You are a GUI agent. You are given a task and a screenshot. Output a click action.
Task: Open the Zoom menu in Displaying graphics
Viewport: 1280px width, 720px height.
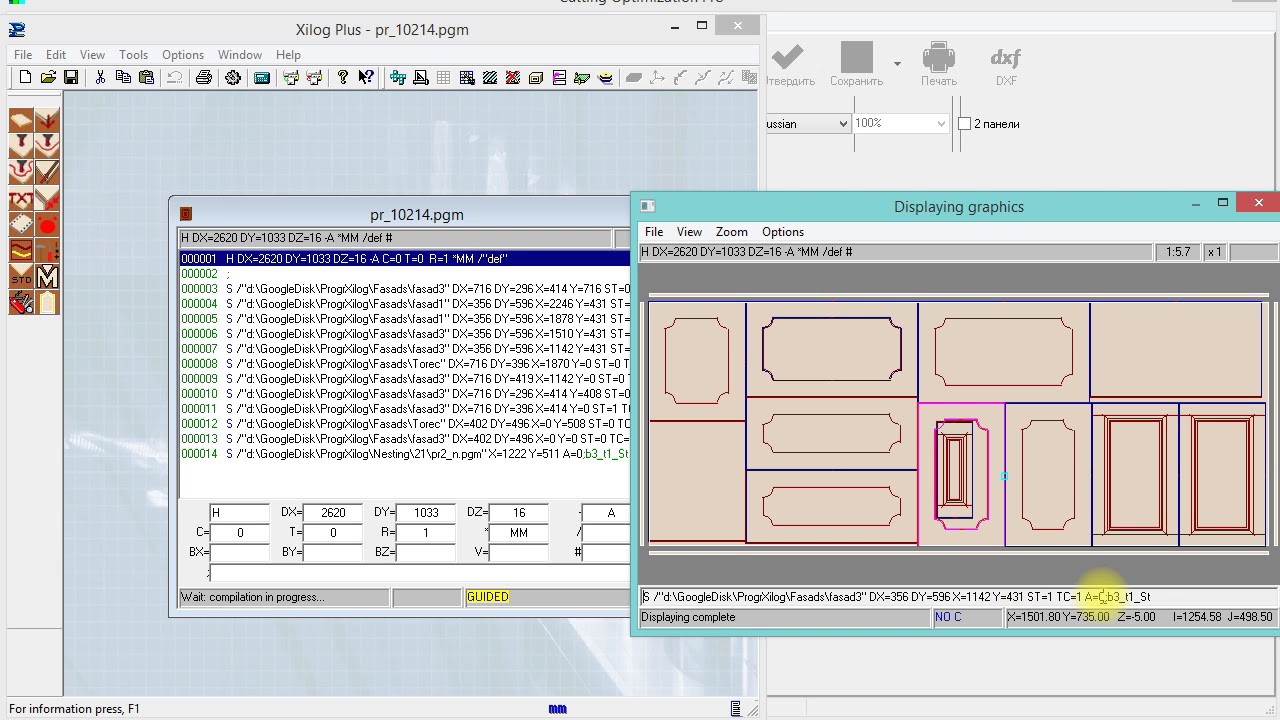(731, 231)
